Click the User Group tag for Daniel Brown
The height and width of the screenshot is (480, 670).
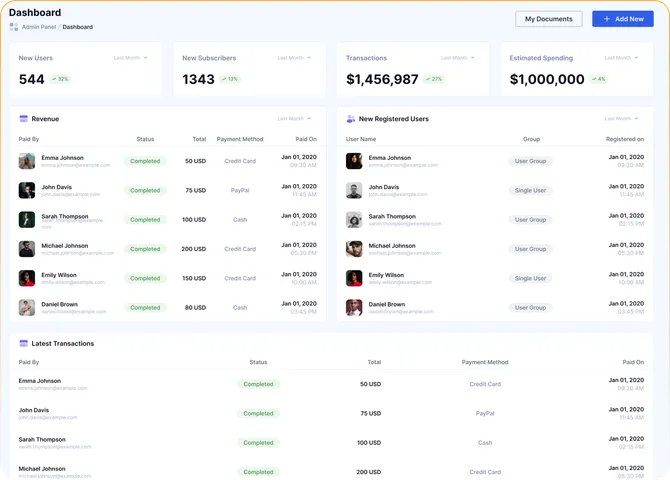[x=530, y=307]
